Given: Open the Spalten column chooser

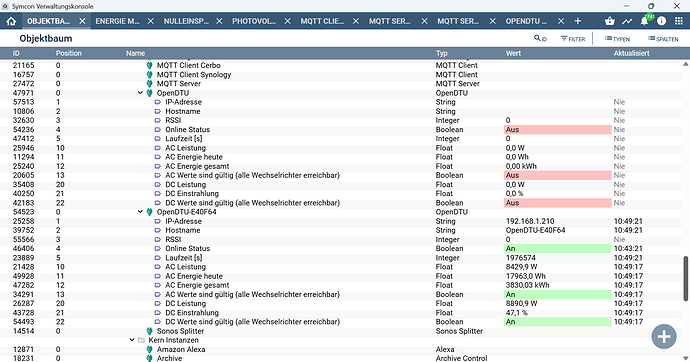Looking at the screenshot, I should (x=663, y=39).
